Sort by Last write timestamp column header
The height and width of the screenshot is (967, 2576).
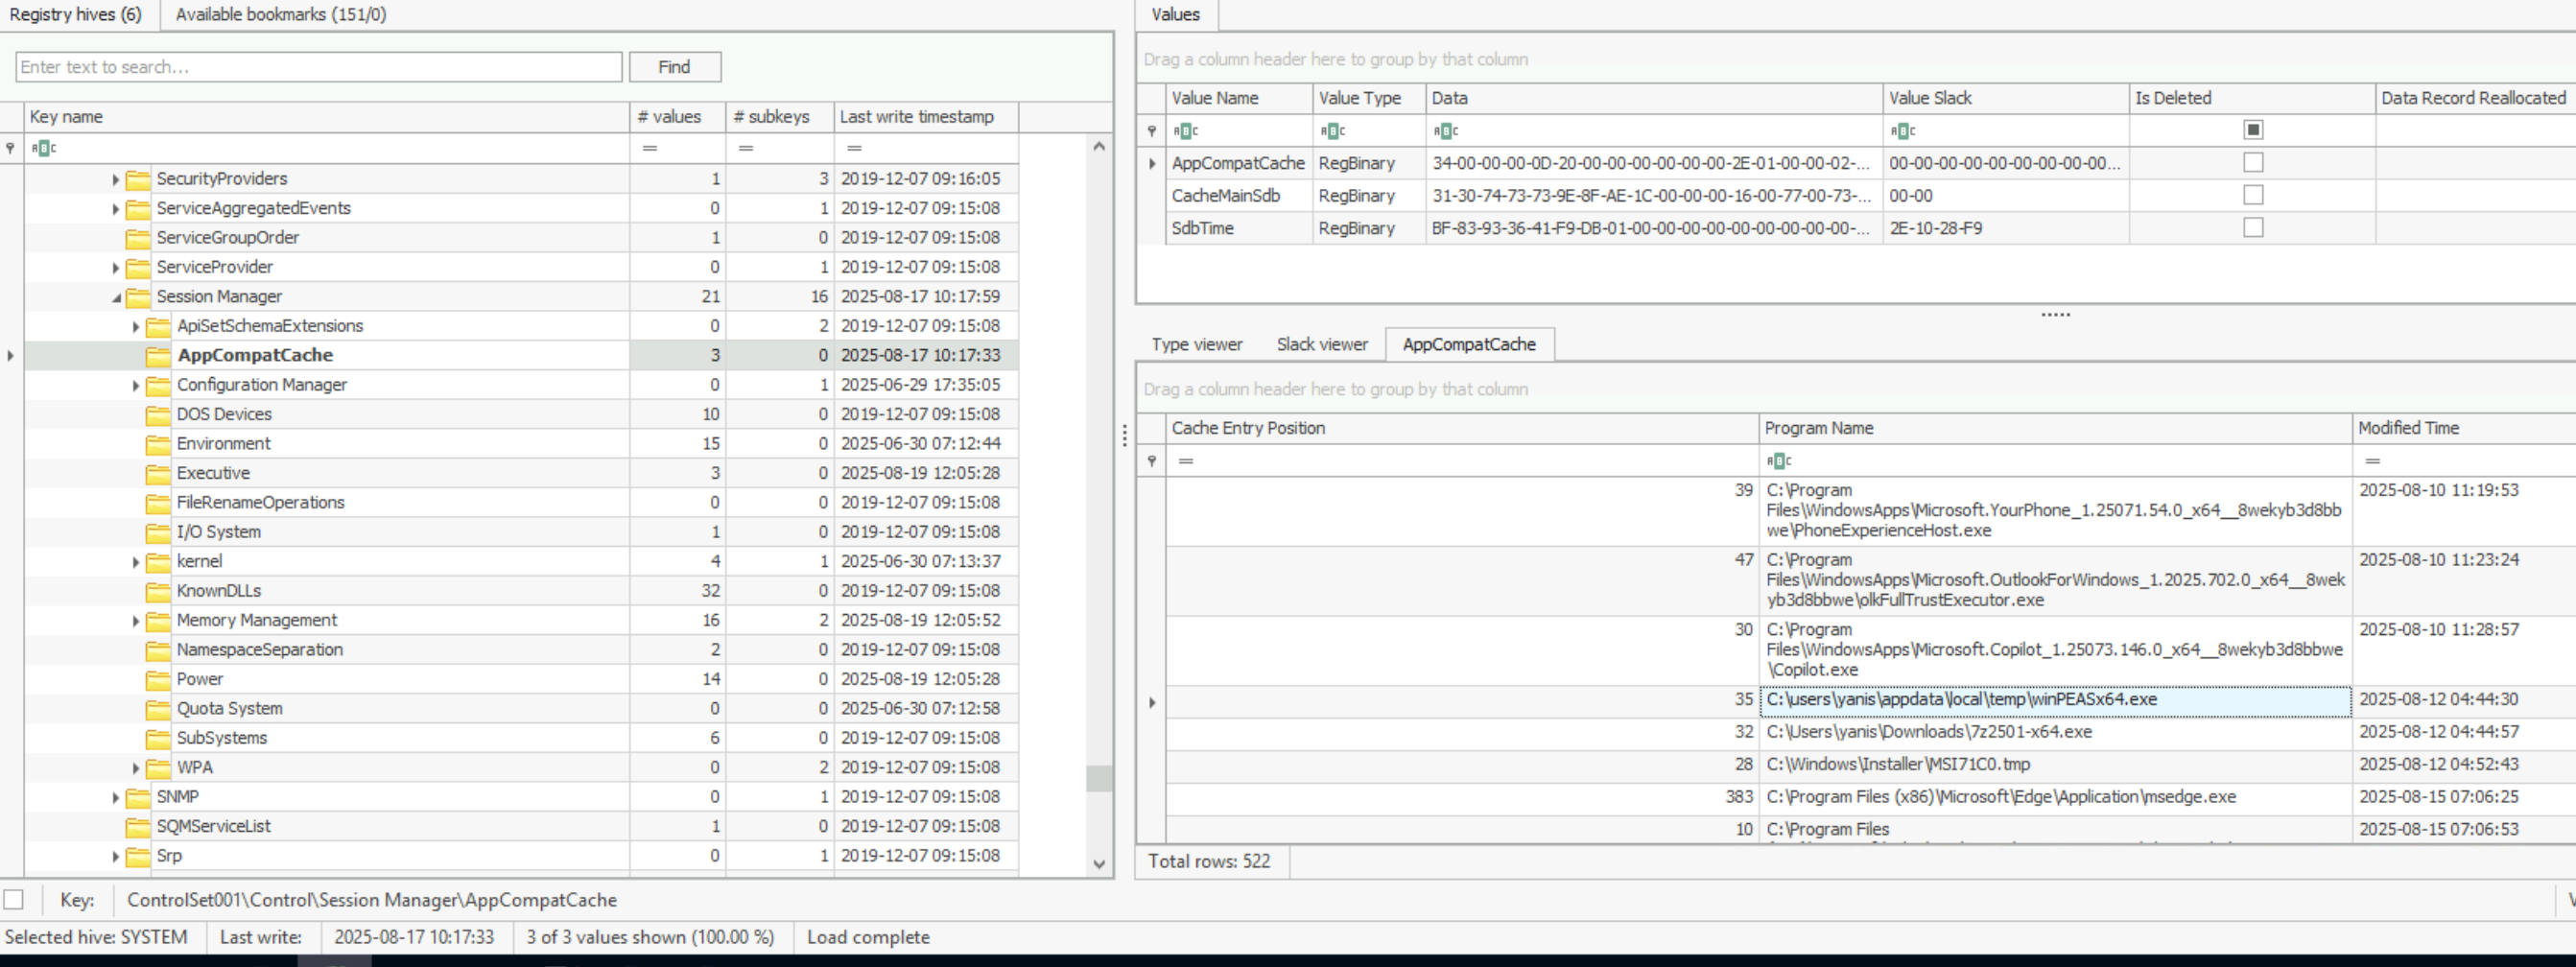click(926, 117)
